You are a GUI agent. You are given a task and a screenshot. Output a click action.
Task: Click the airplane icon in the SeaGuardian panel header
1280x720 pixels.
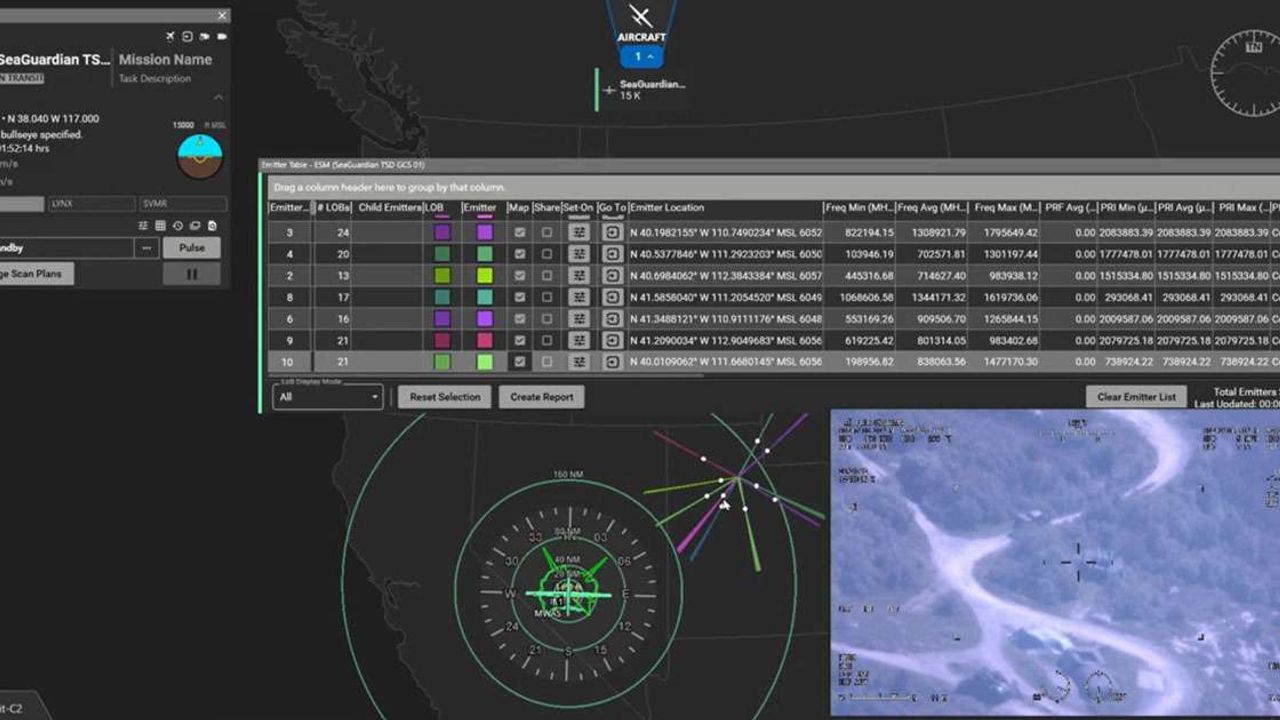[170, 37]
